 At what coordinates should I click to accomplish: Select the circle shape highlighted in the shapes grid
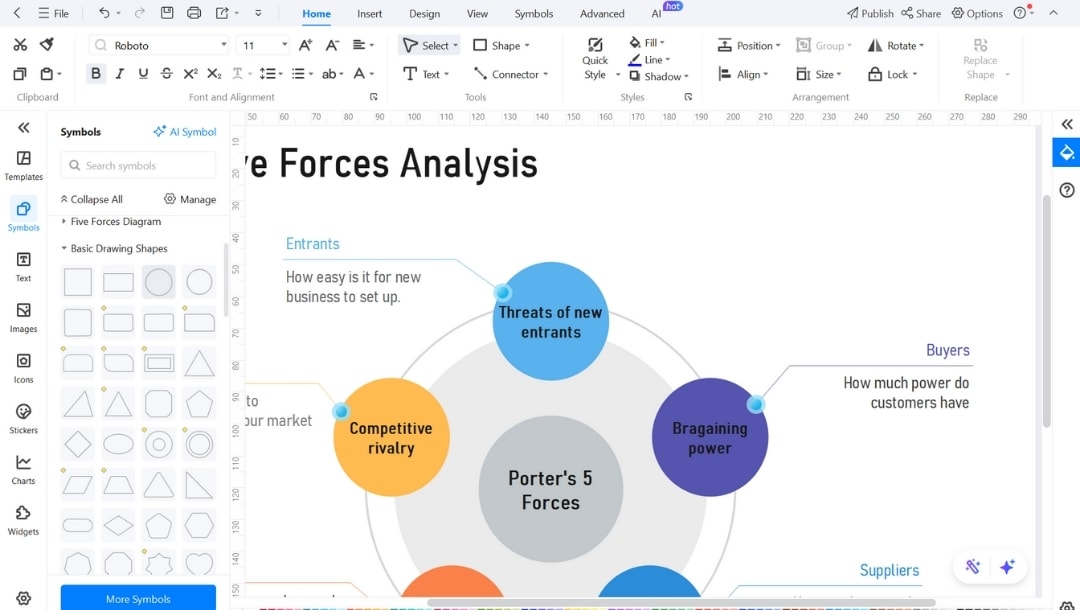coord(158,282)
